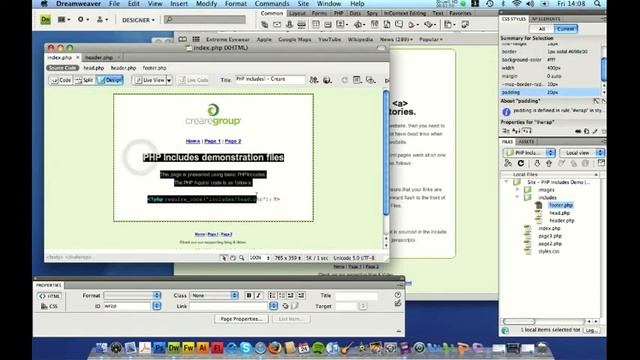
Task: Click Bold B button in Properties
Action: click(x=249, y=295)
